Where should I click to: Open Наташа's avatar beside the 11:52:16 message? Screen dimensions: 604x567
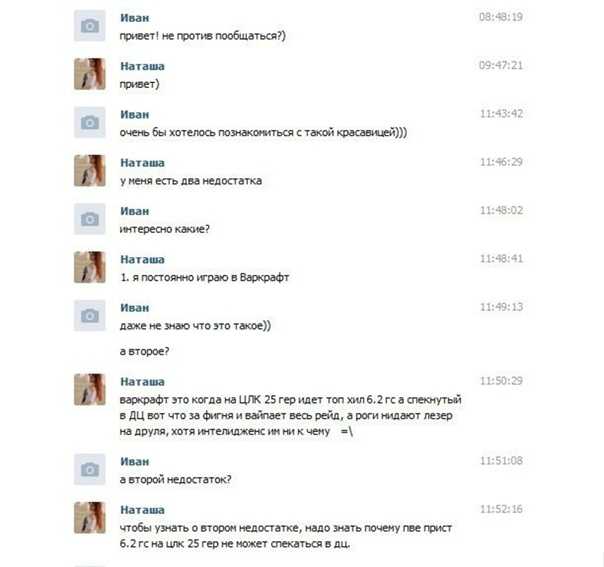(90, 518)
